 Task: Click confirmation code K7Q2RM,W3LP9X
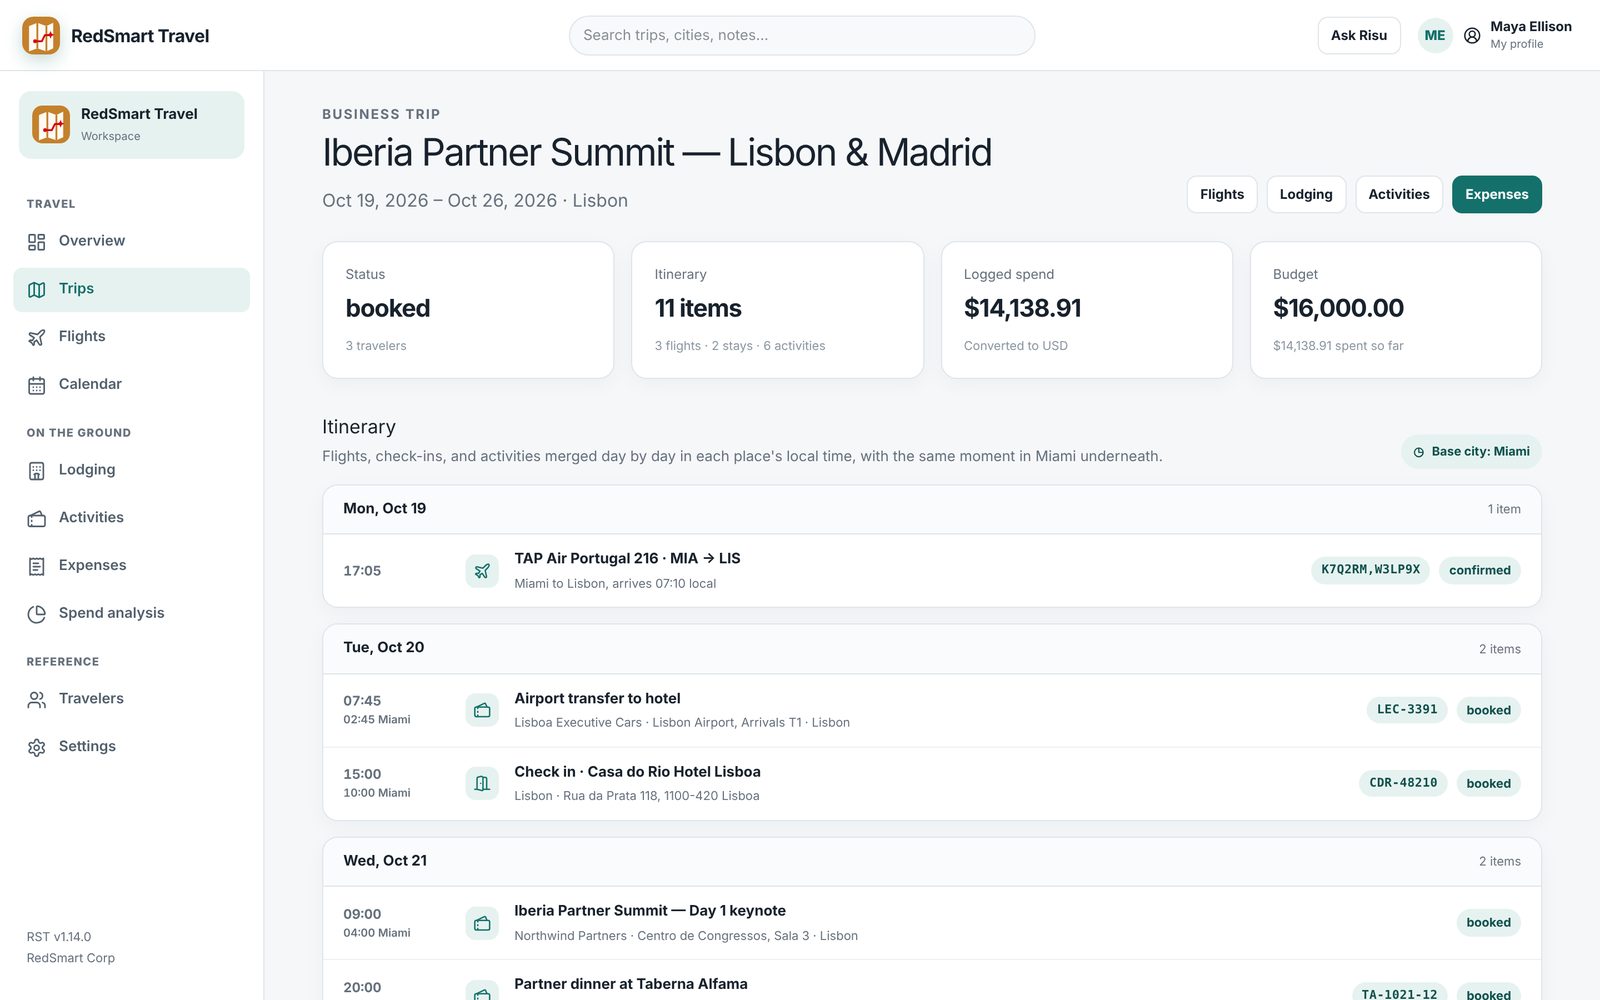pyautogui.click(x=1370, y=570)
